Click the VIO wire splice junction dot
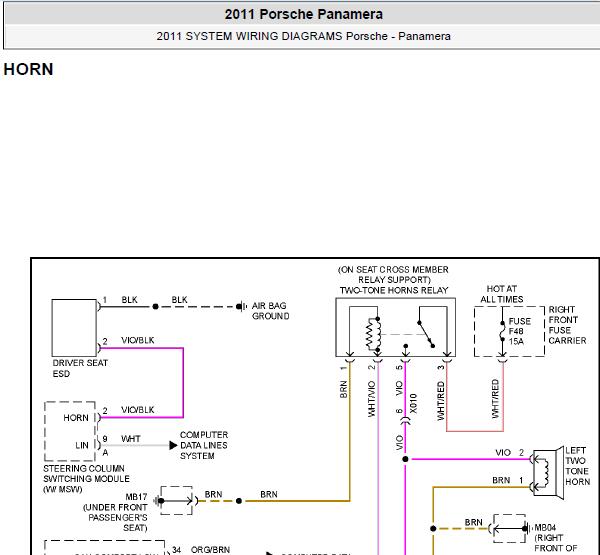The height and width of the screenshot is (555, 600). tap(406, 459)
